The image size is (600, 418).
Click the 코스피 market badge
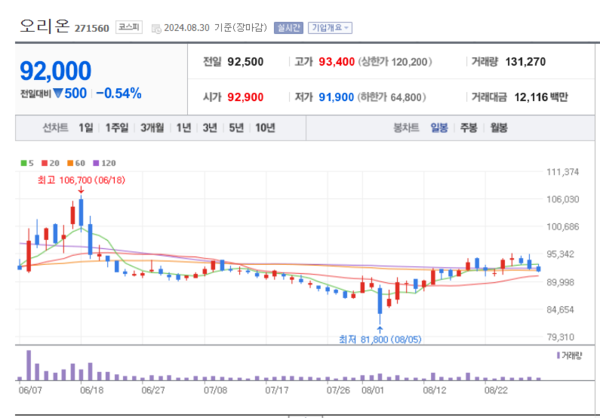[128, 28]
